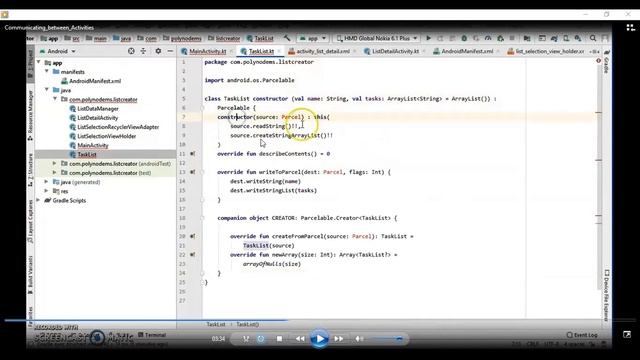Open Device File Explorer side panel
The width and height of the screenshot is (640, 360).
[x=607, y=295]
